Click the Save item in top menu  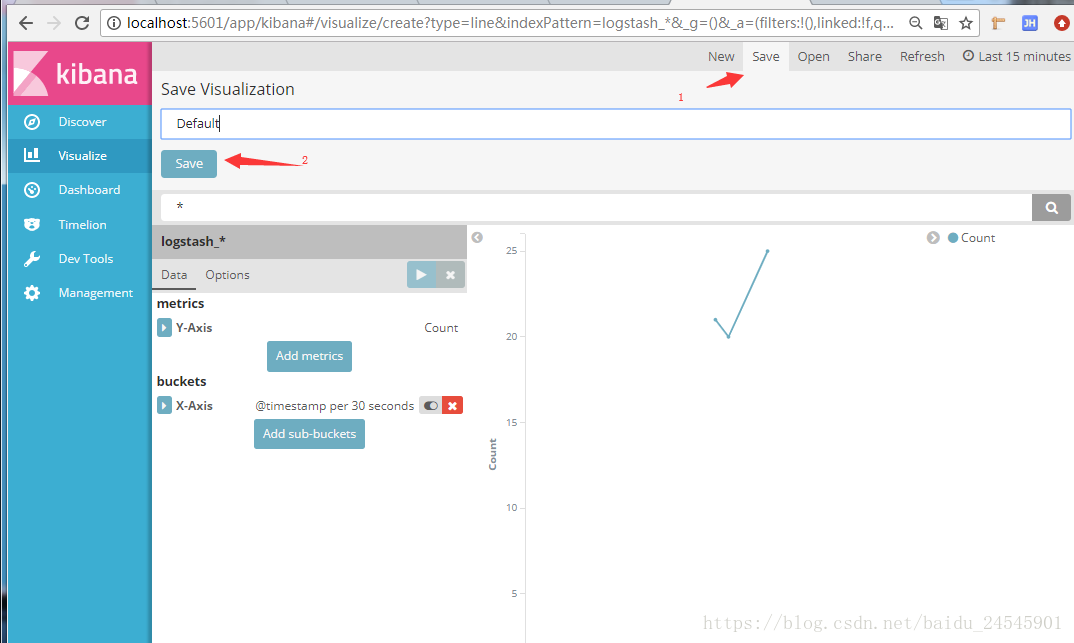click(766, 56)
